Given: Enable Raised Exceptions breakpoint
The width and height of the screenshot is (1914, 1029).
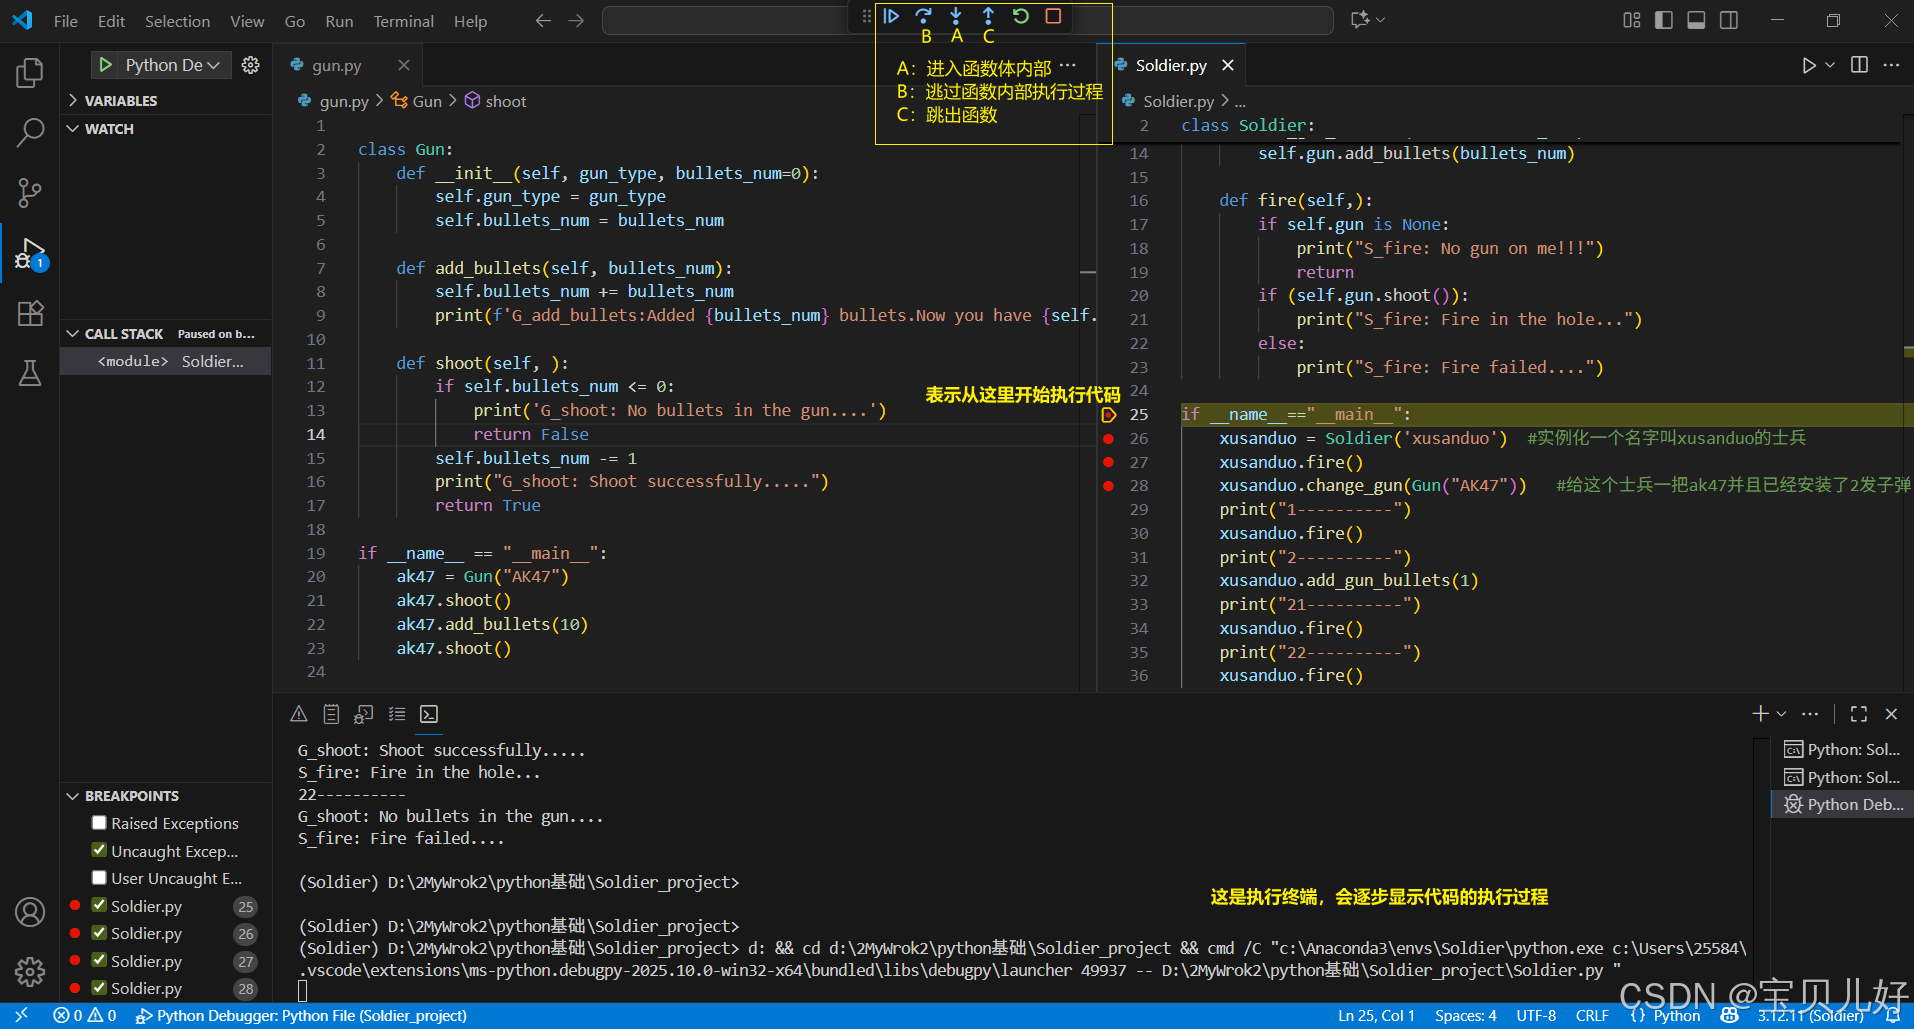Looking at the screenshot, I should tap(99, 823).
